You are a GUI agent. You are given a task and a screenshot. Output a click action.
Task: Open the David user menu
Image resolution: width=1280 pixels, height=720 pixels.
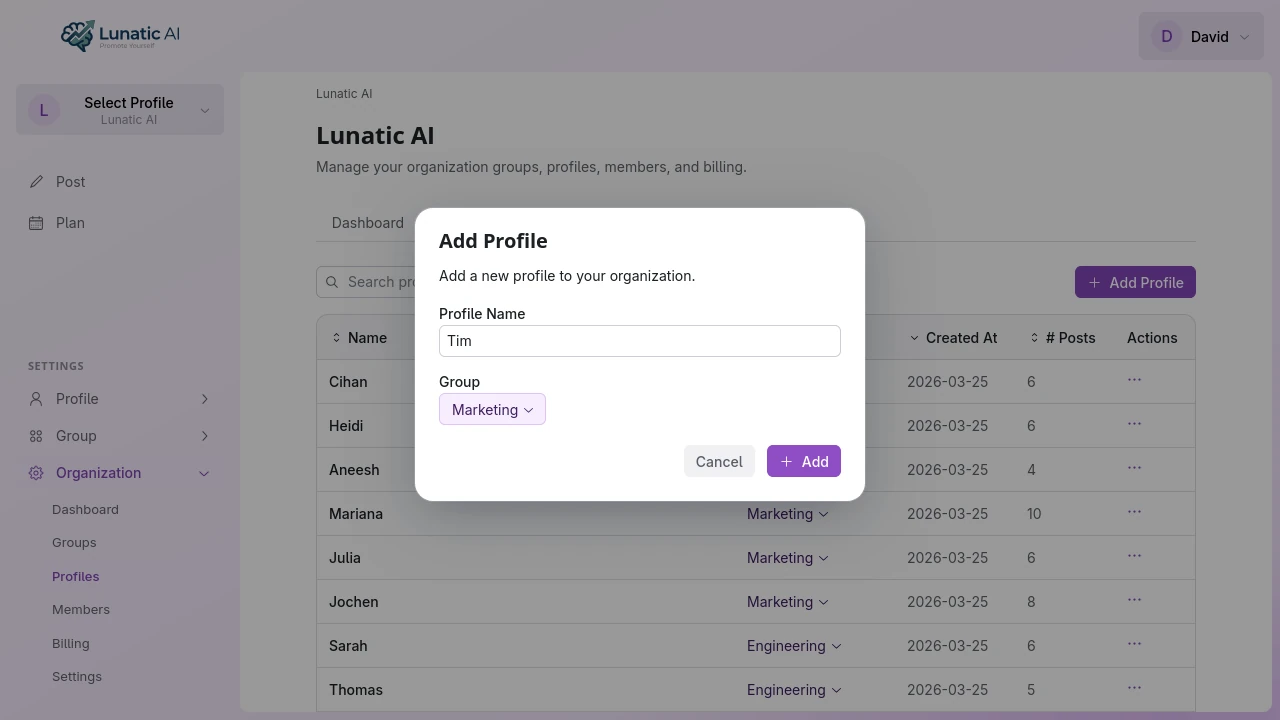coord(1201,36)
